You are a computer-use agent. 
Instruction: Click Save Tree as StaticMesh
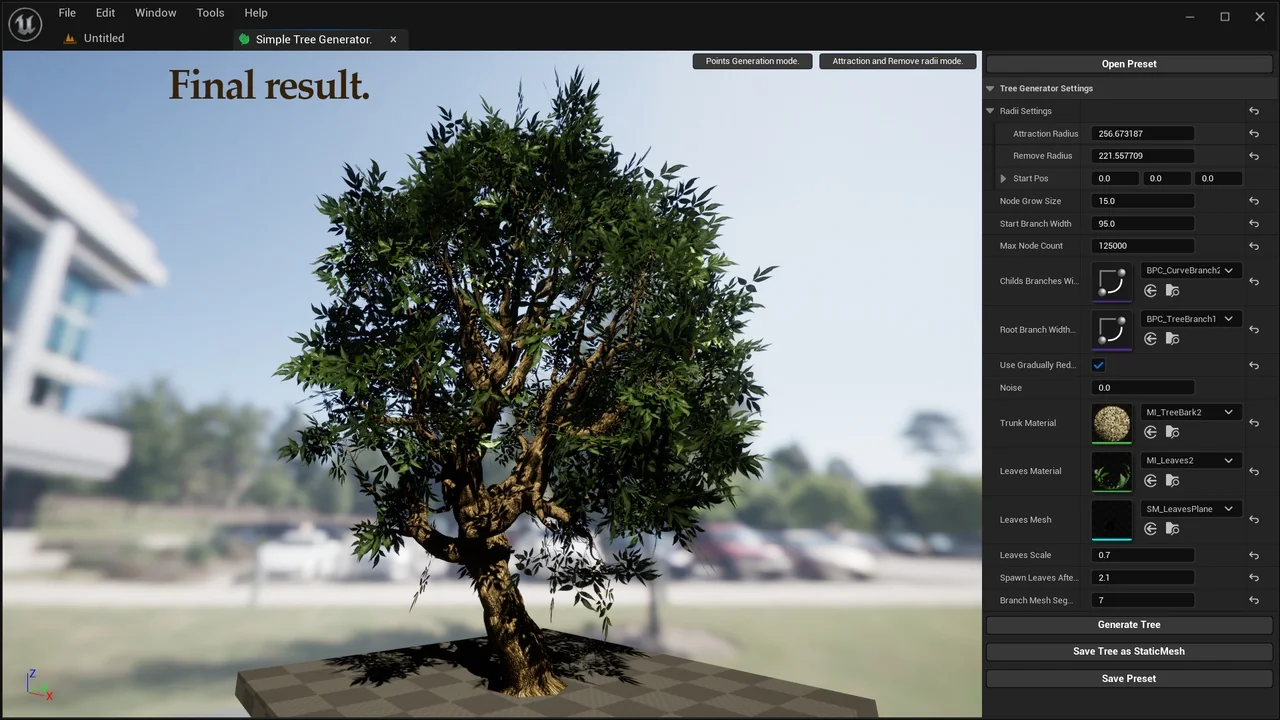point(1128,651)
